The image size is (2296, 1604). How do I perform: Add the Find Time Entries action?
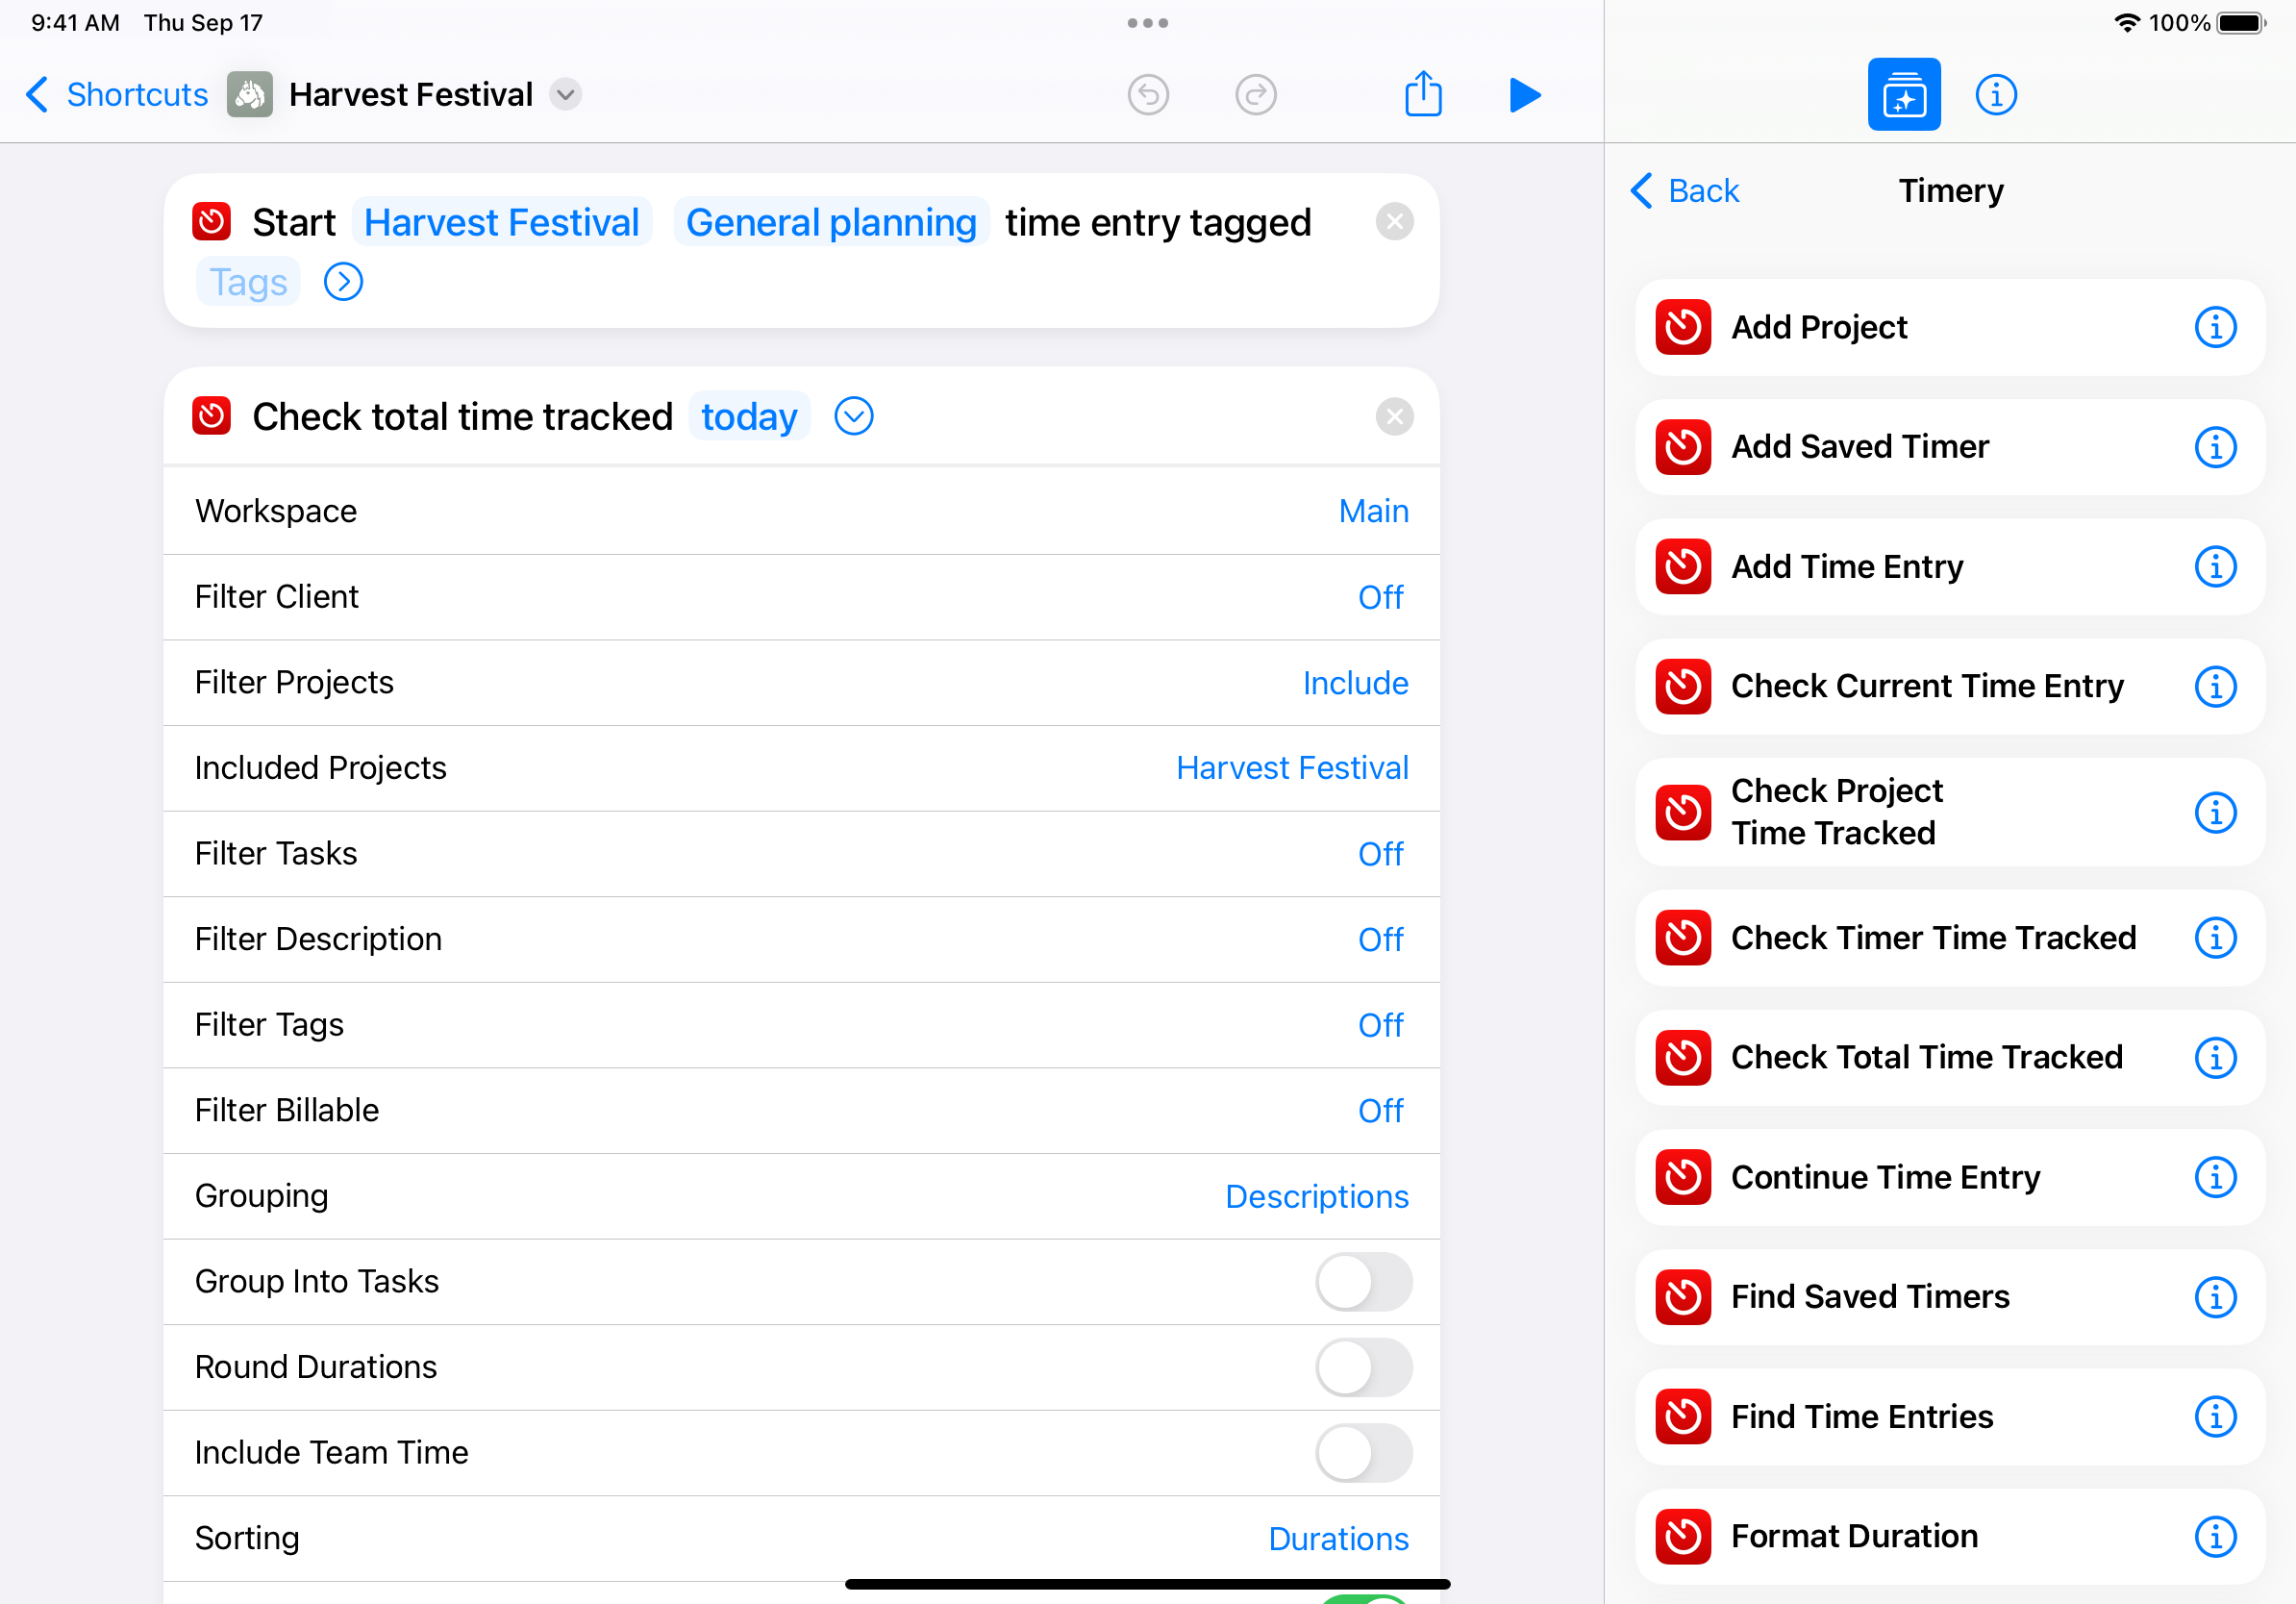(x=1950, y=1417)
